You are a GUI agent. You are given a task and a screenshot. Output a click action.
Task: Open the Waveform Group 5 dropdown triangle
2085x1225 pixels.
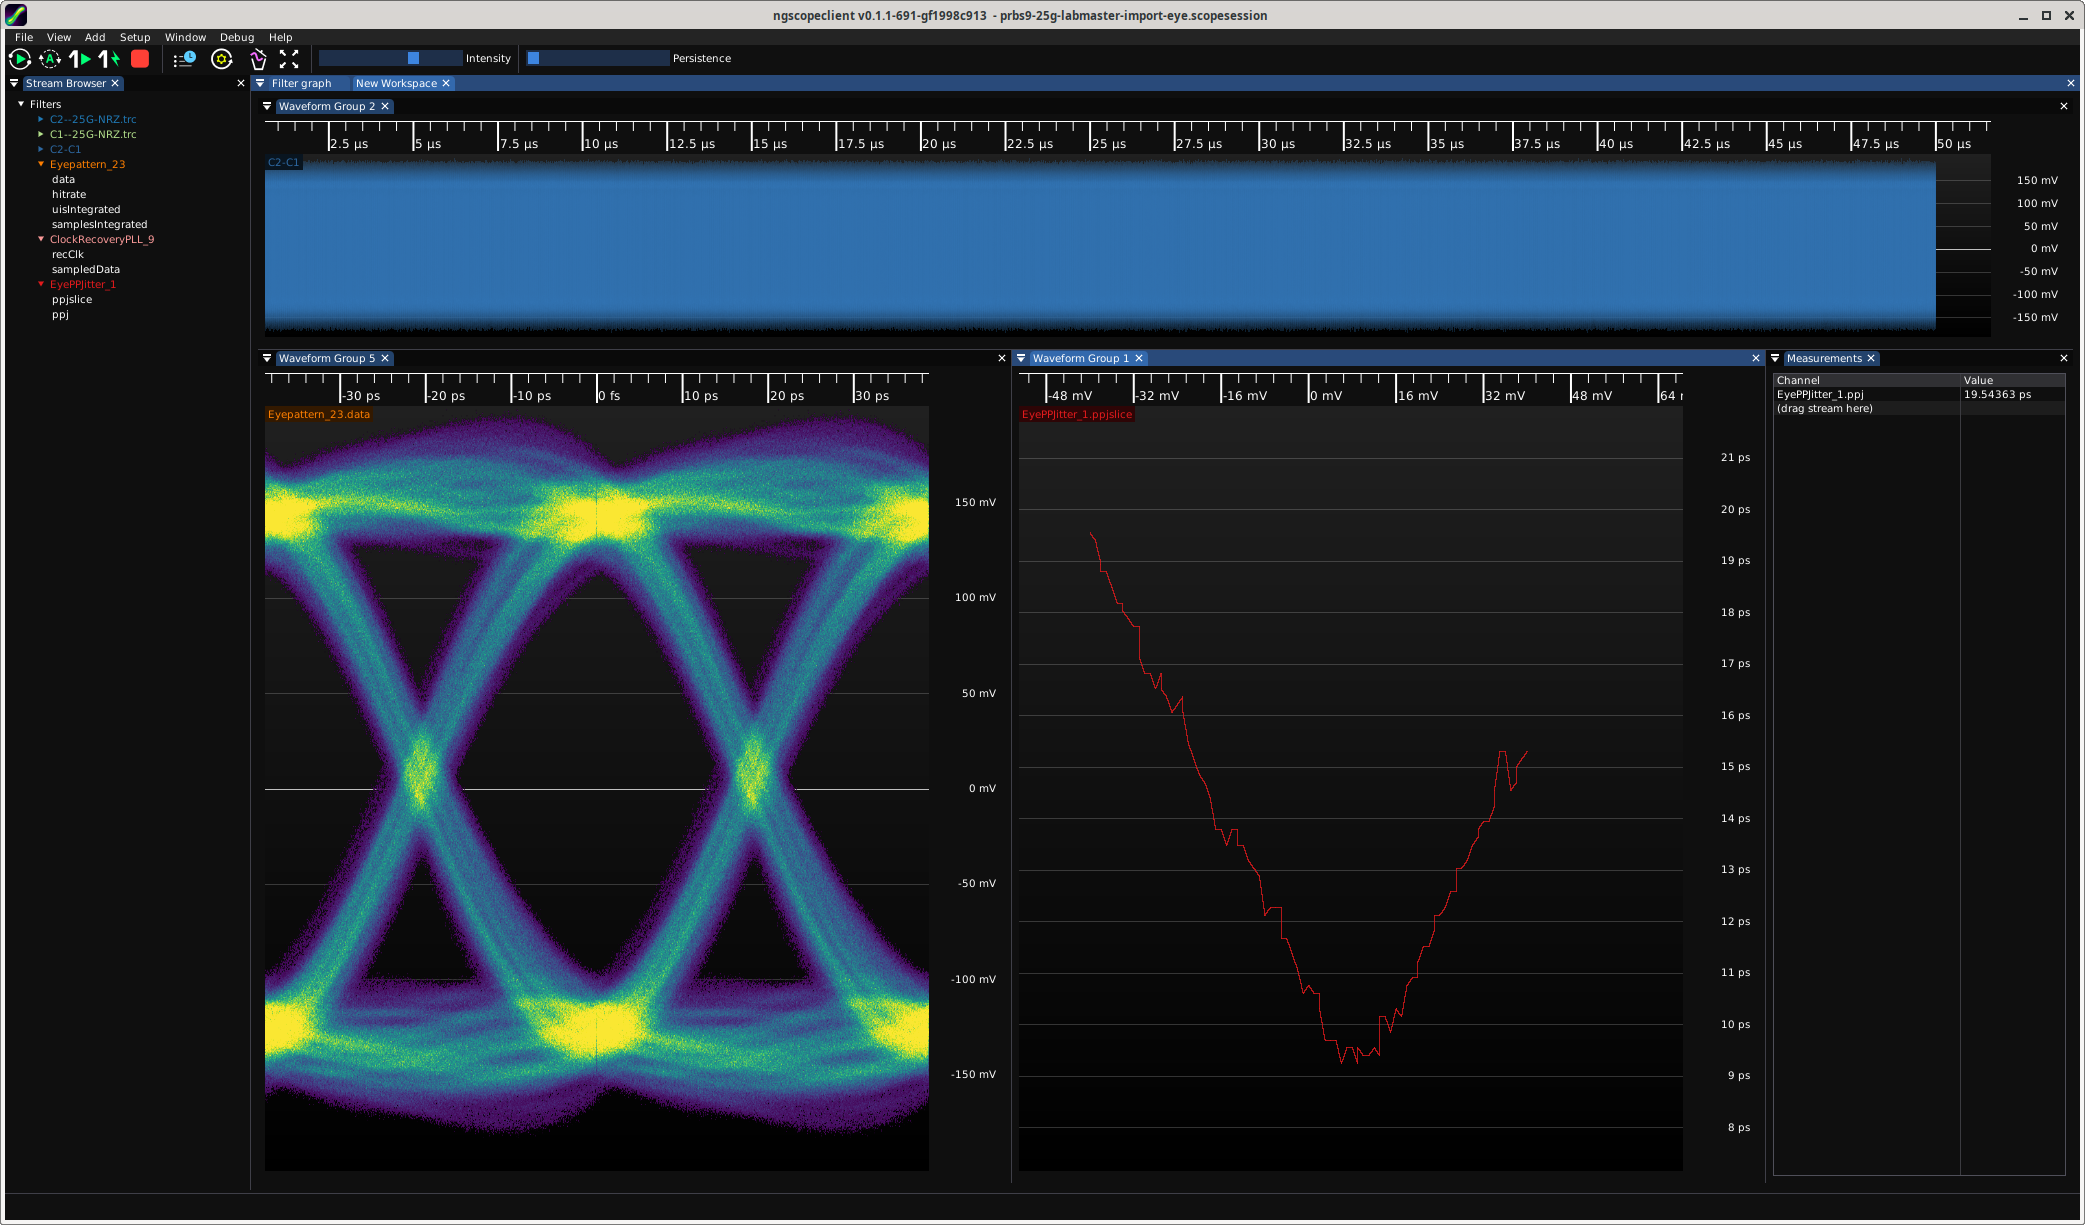[267, 358]
